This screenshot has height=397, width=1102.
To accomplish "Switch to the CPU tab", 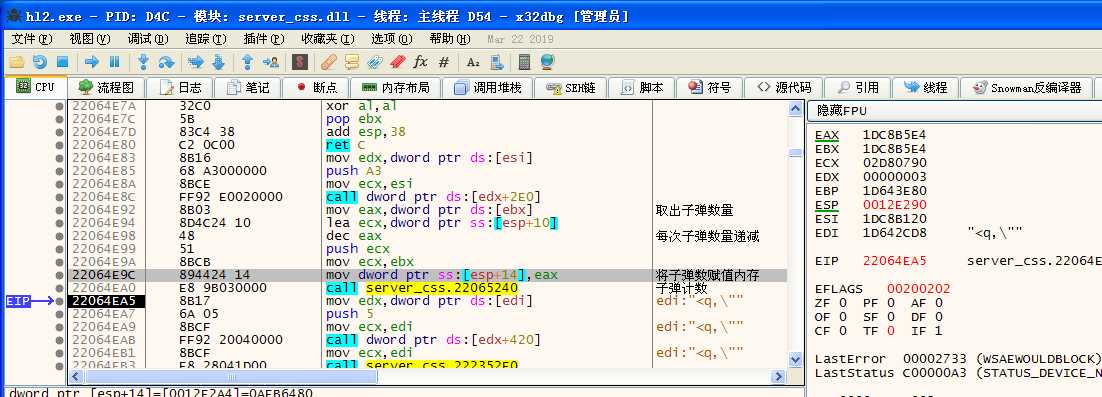I will click(x=35, y=87).
